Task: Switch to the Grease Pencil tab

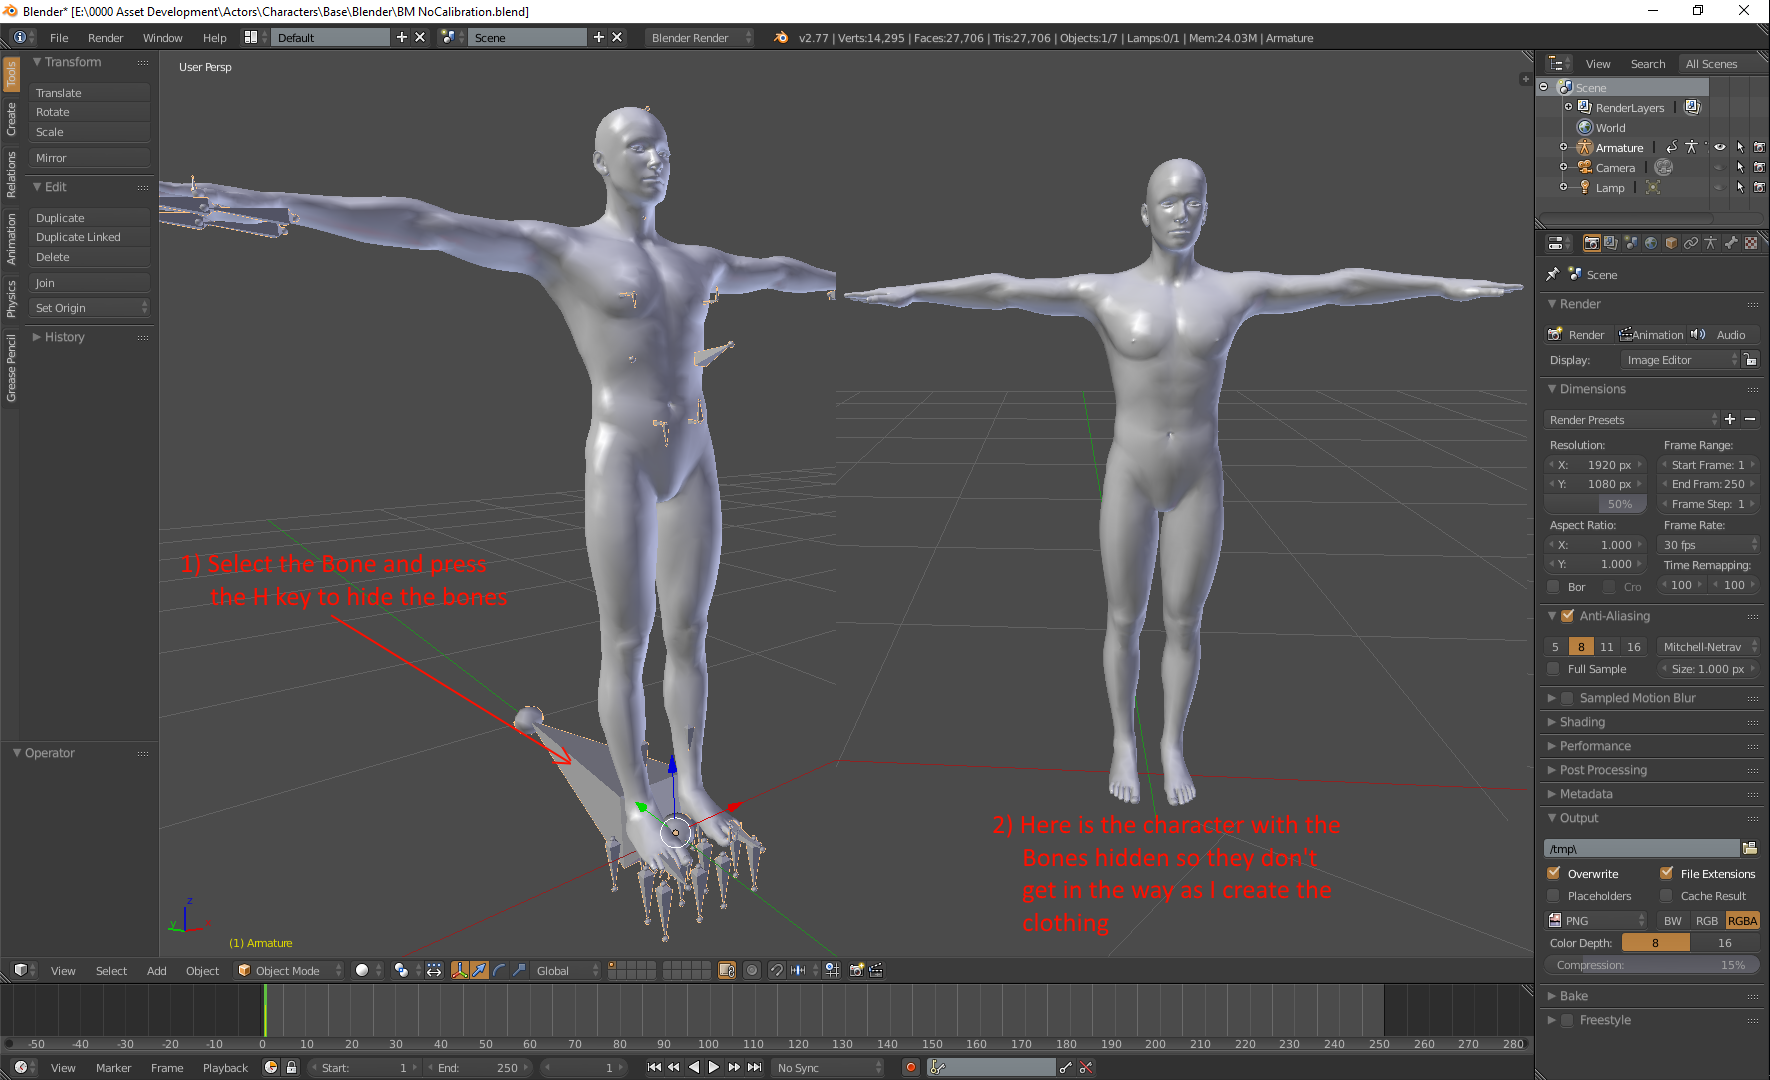Action: pyautogui.click(x=11, y=367)
